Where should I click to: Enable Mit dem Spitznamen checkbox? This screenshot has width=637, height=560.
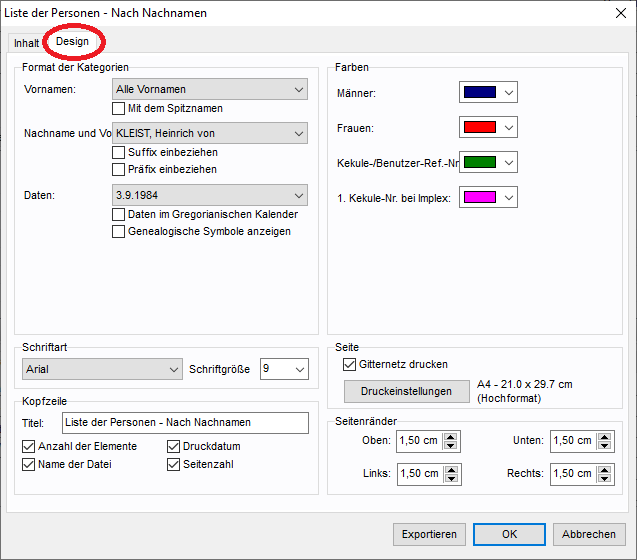click(x=119, y=108)
